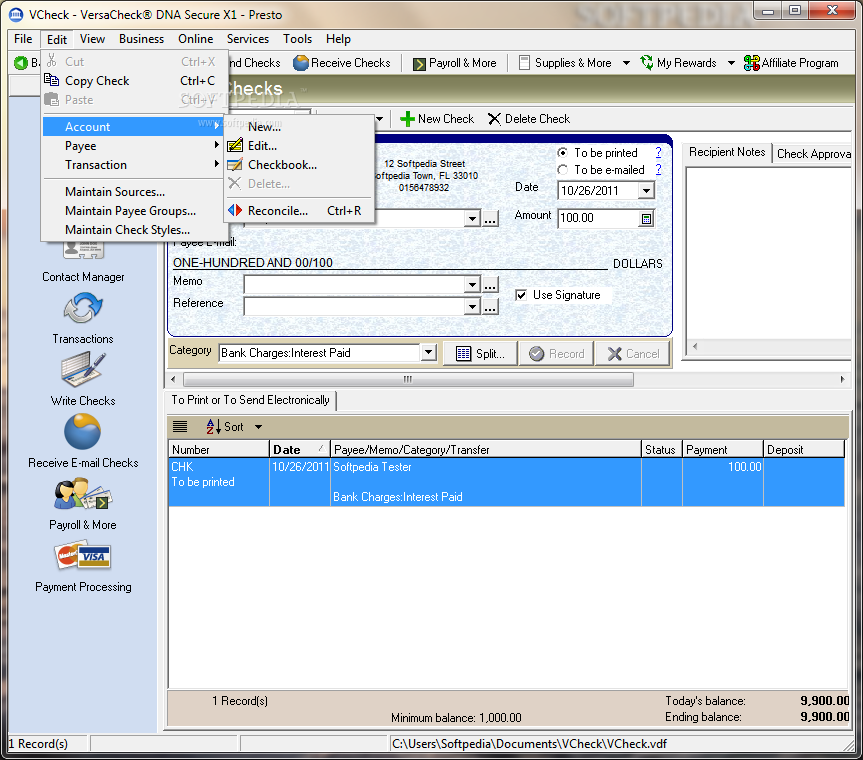This screenshot has height=760, width=863.
Task: Select the To be e-mailed radio button
Action: tap(562, 170)
